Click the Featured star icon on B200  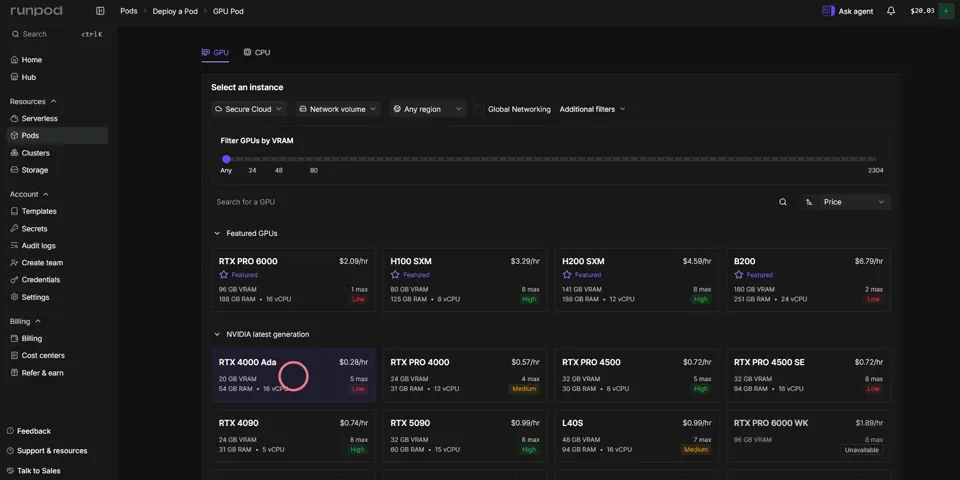pyautogui.click(x=738, y=275)
